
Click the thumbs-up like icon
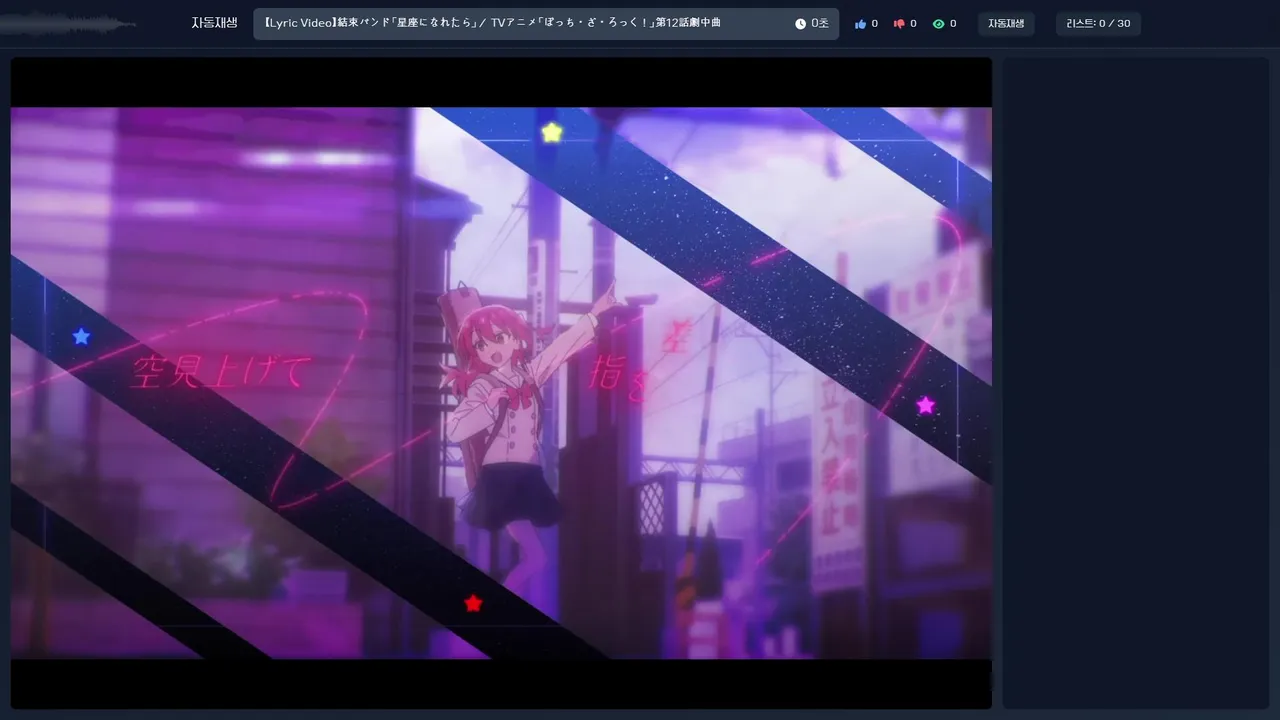(x=860, y=24)
